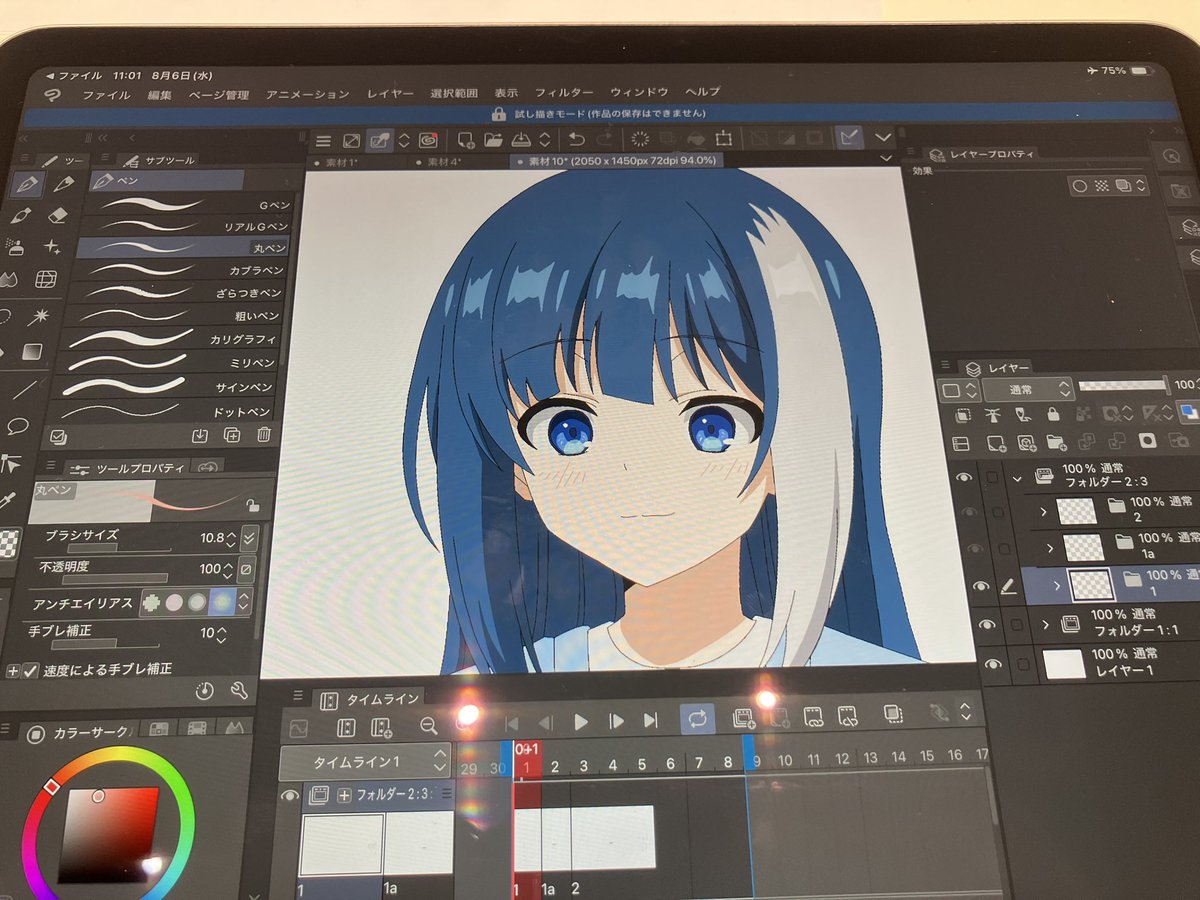Screen dimensions: 1200x900
Task: Switch to canvas tab 素材1
Action: pos(340,161)
